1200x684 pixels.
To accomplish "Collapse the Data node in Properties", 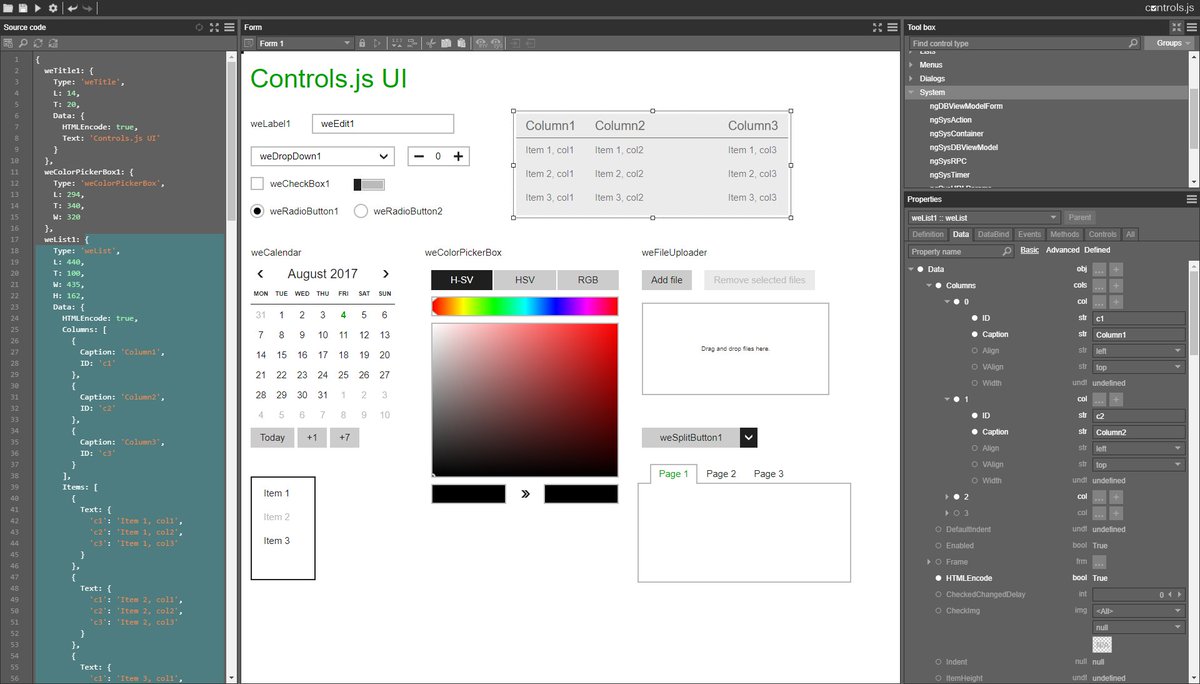I will [x=911, y=269].
